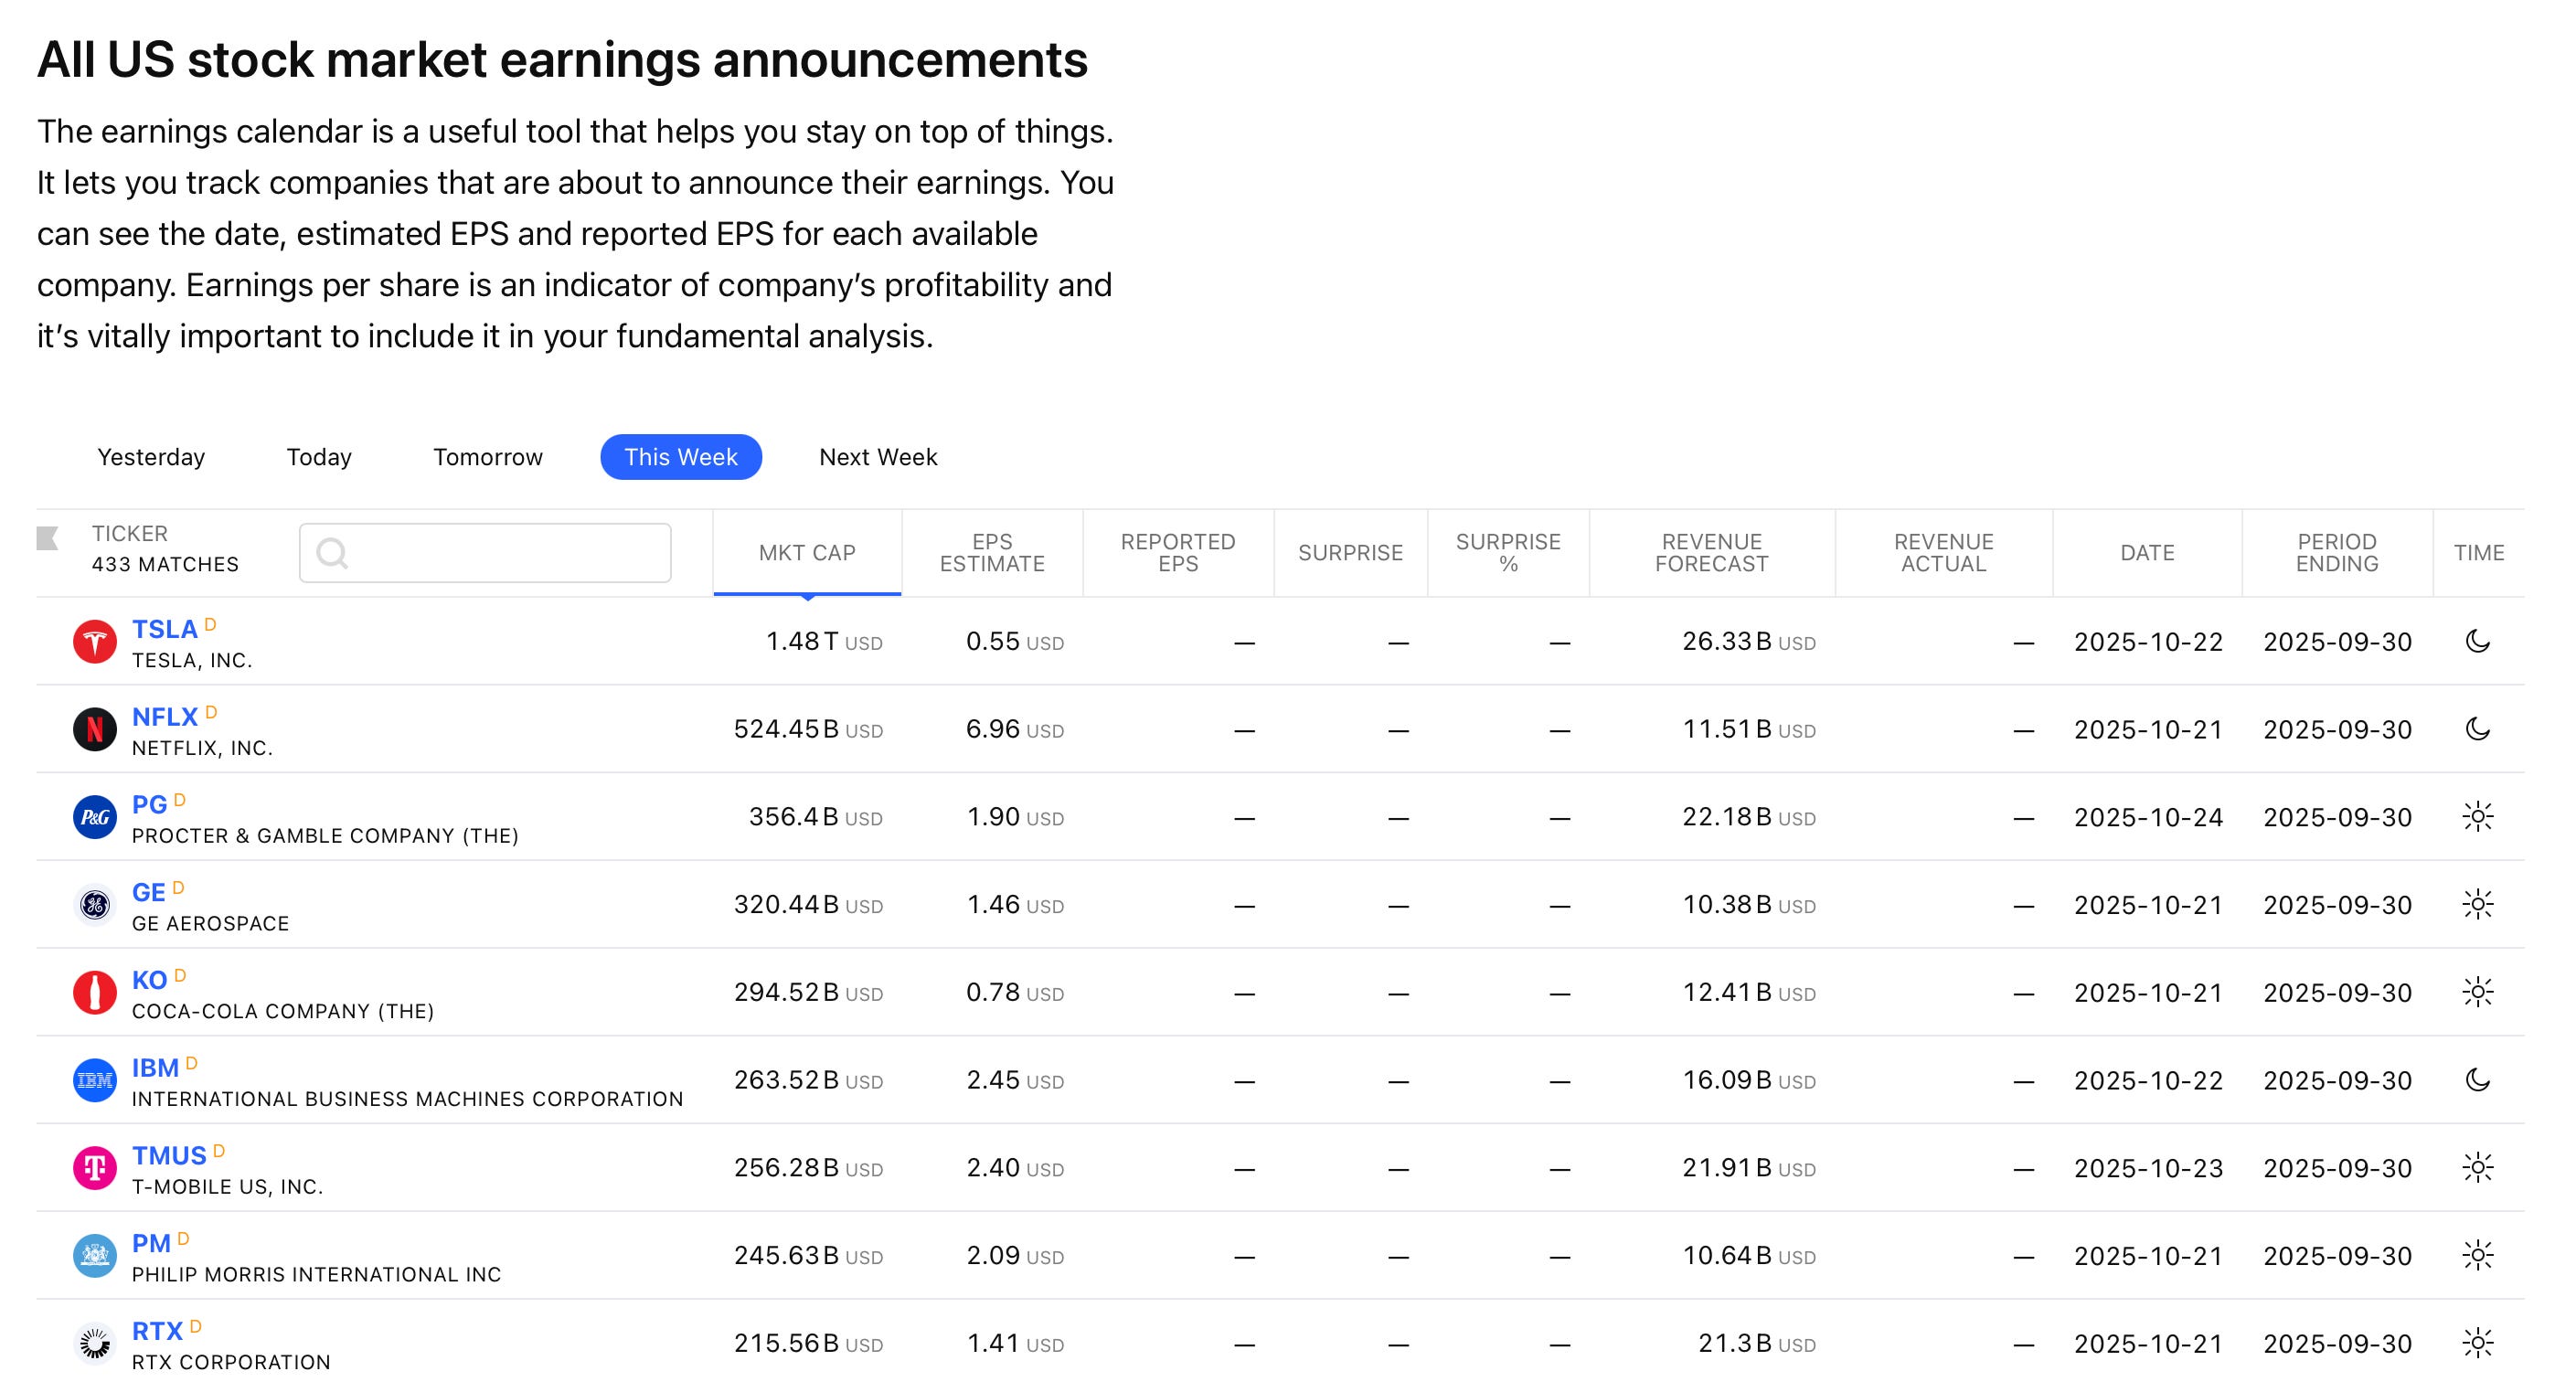
Task: Click the ticker search input field
Action: (x=485, y=553)
